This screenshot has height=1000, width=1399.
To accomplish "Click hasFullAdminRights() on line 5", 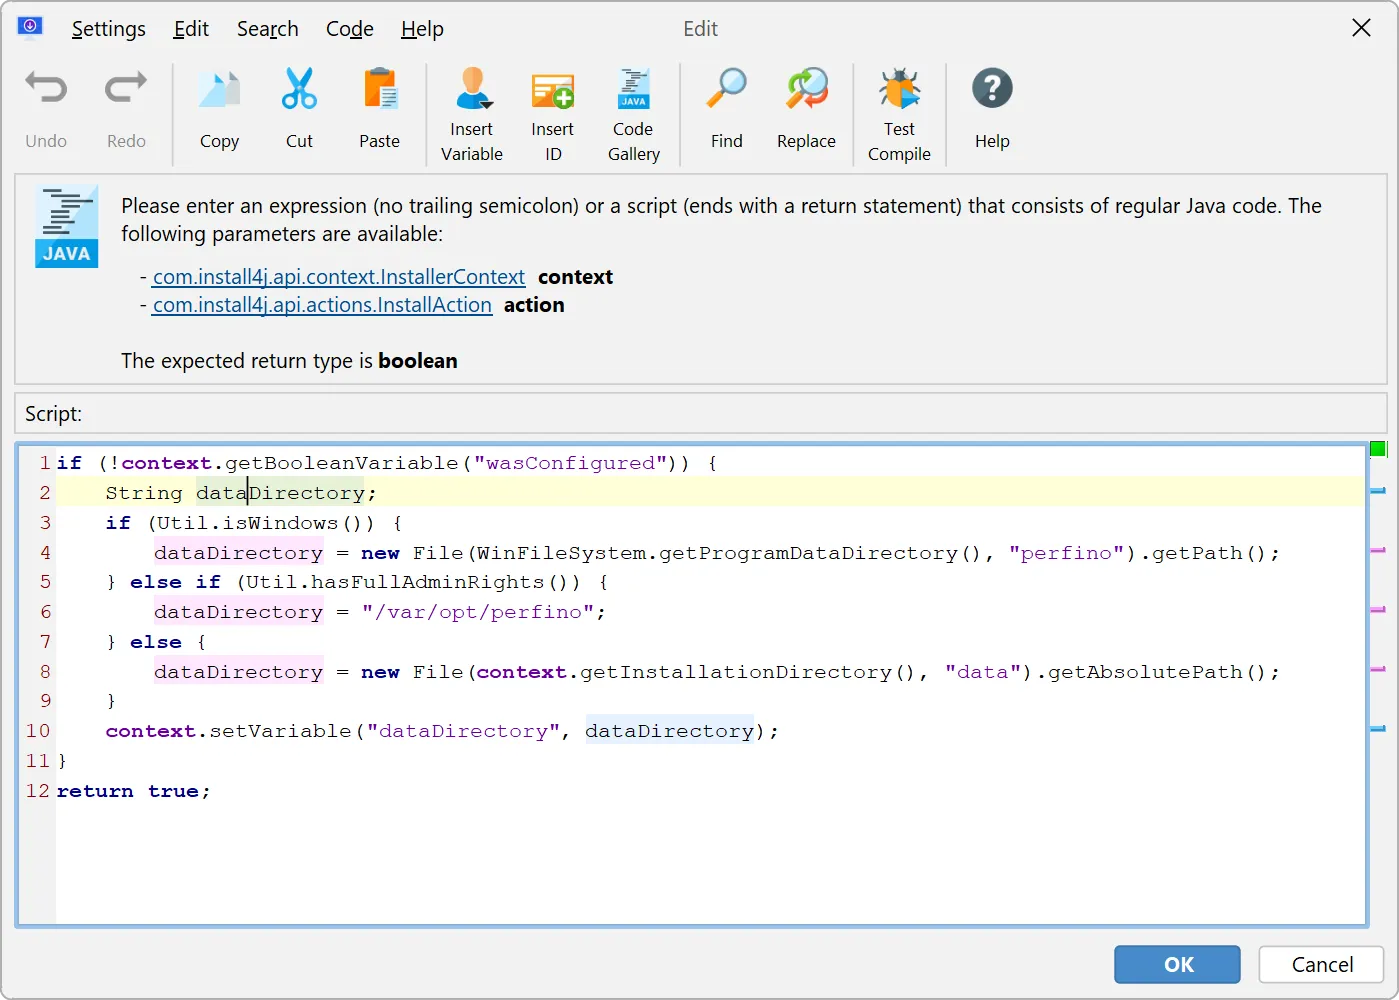I will tap(445, 582).
